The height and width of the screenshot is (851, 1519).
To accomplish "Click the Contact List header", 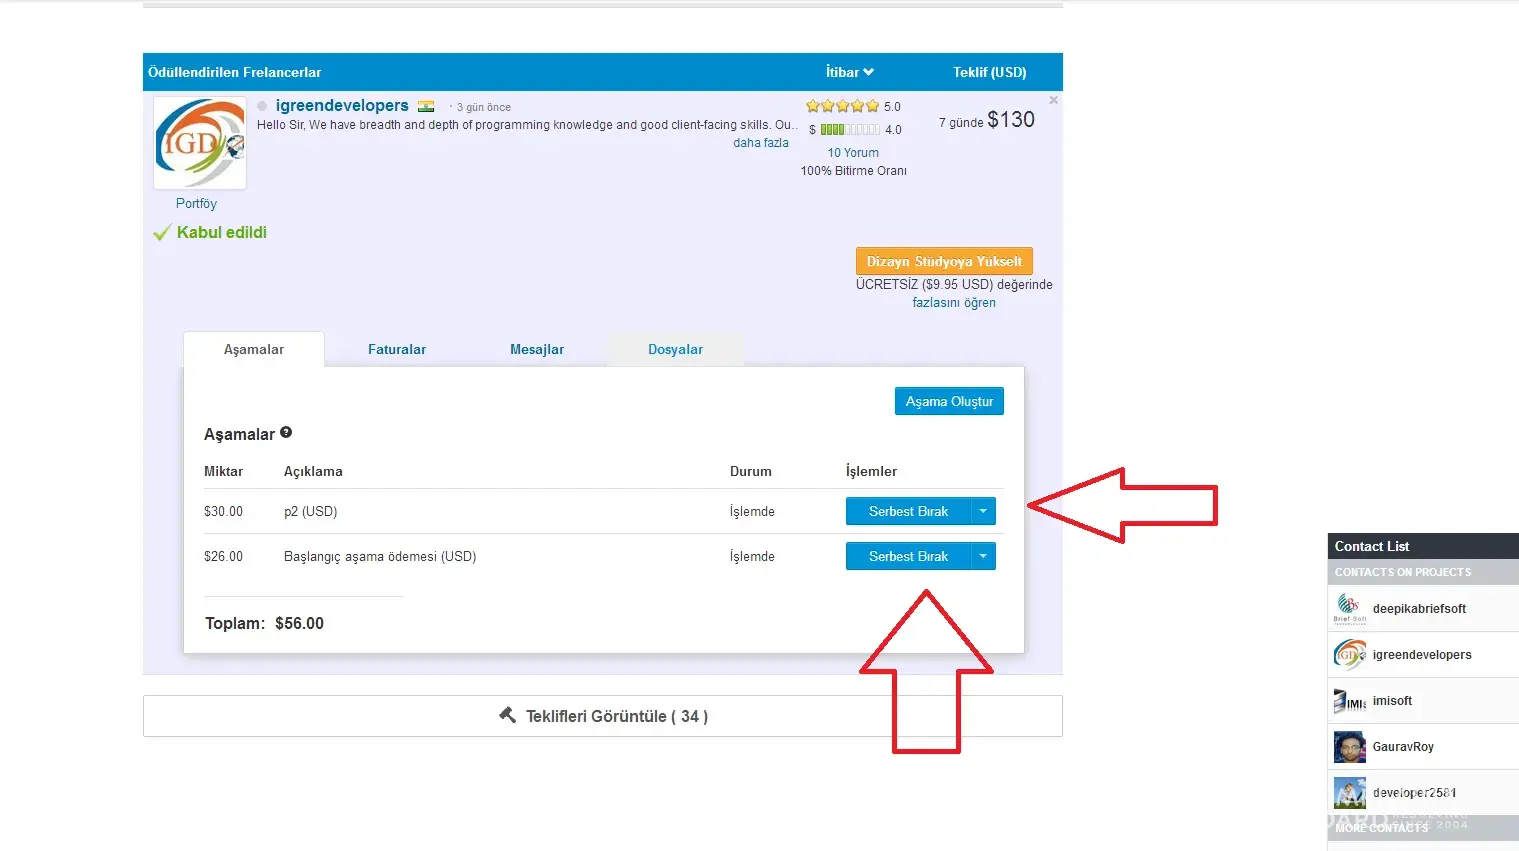I will click(1423, 546).
